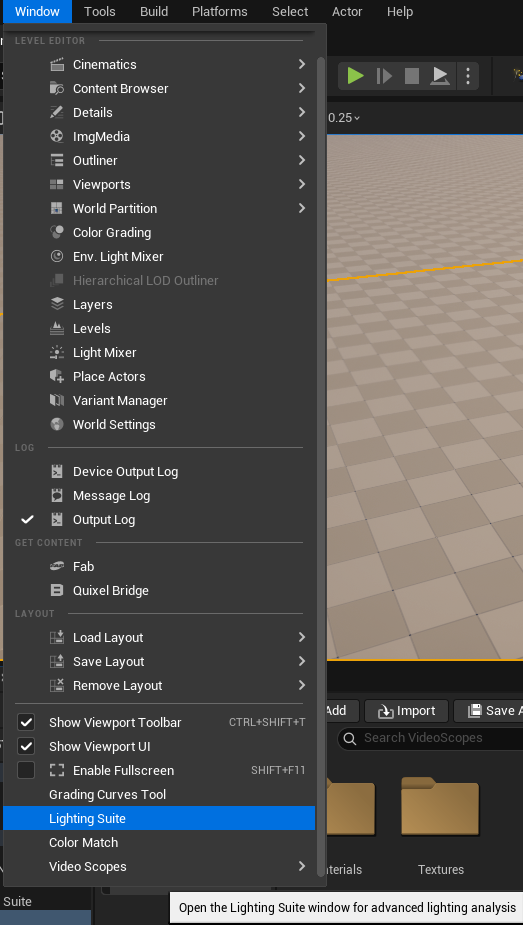The image size is (523, 925).
Task: Click the Layers stack icon
Action: [x=57, y=304]
